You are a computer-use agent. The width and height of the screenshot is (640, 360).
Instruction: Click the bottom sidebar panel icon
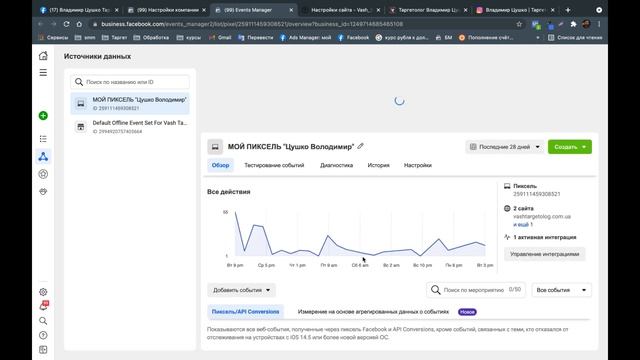click(x=43, y=350)
